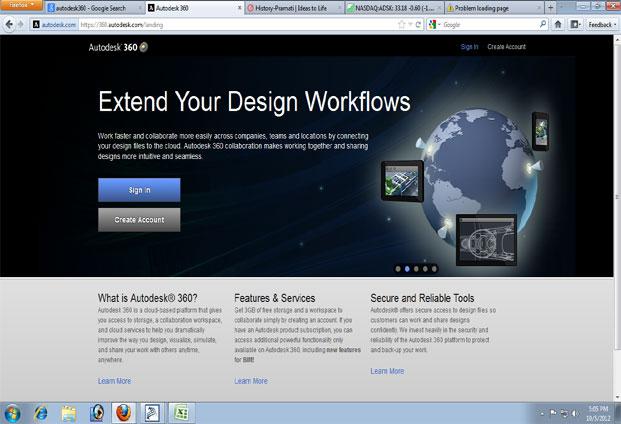Click the scrollbar up arrow
The image size is (621, 424).
point(617,39)
